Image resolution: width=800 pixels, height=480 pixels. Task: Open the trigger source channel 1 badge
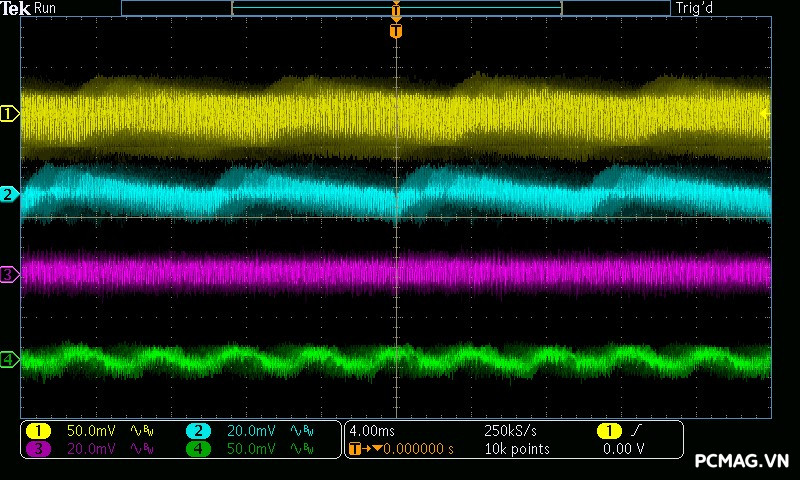click(x=609, y=430)
